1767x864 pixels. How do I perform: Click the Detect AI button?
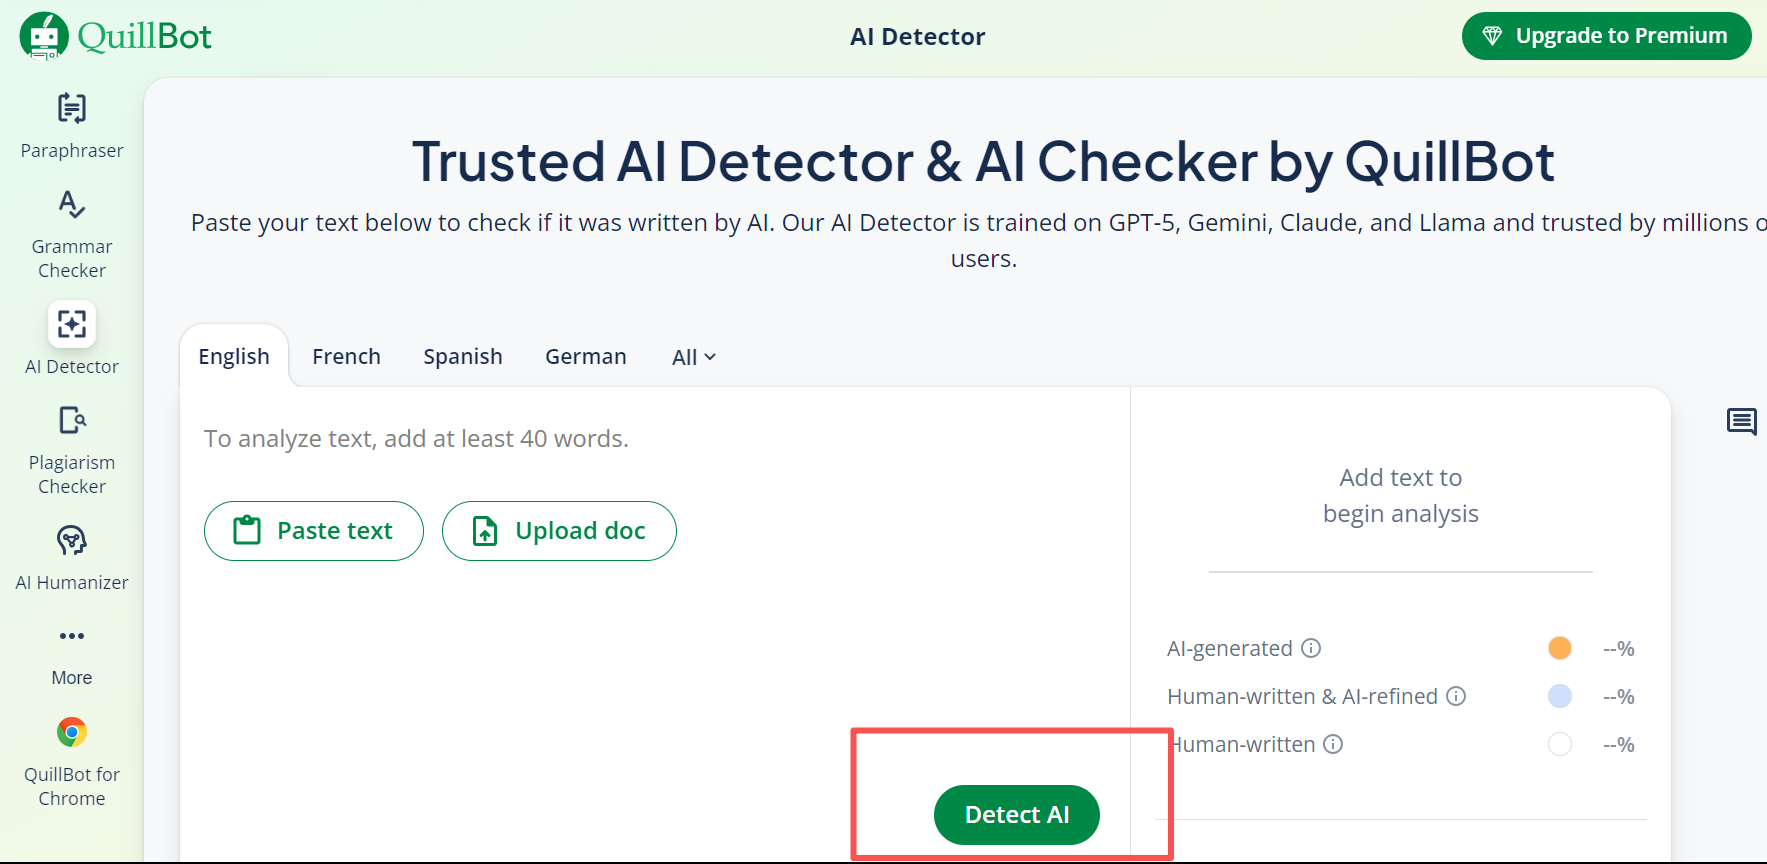click(x=1017, y=815)
